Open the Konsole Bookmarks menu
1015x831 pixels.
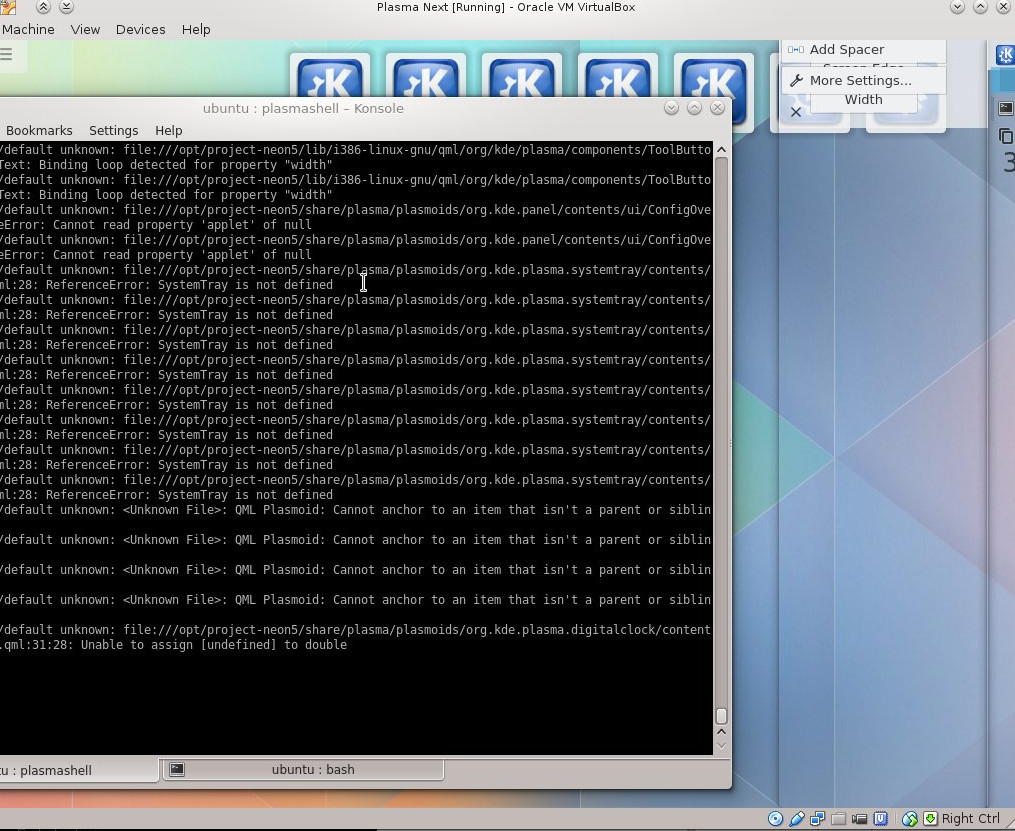point(39,131)
